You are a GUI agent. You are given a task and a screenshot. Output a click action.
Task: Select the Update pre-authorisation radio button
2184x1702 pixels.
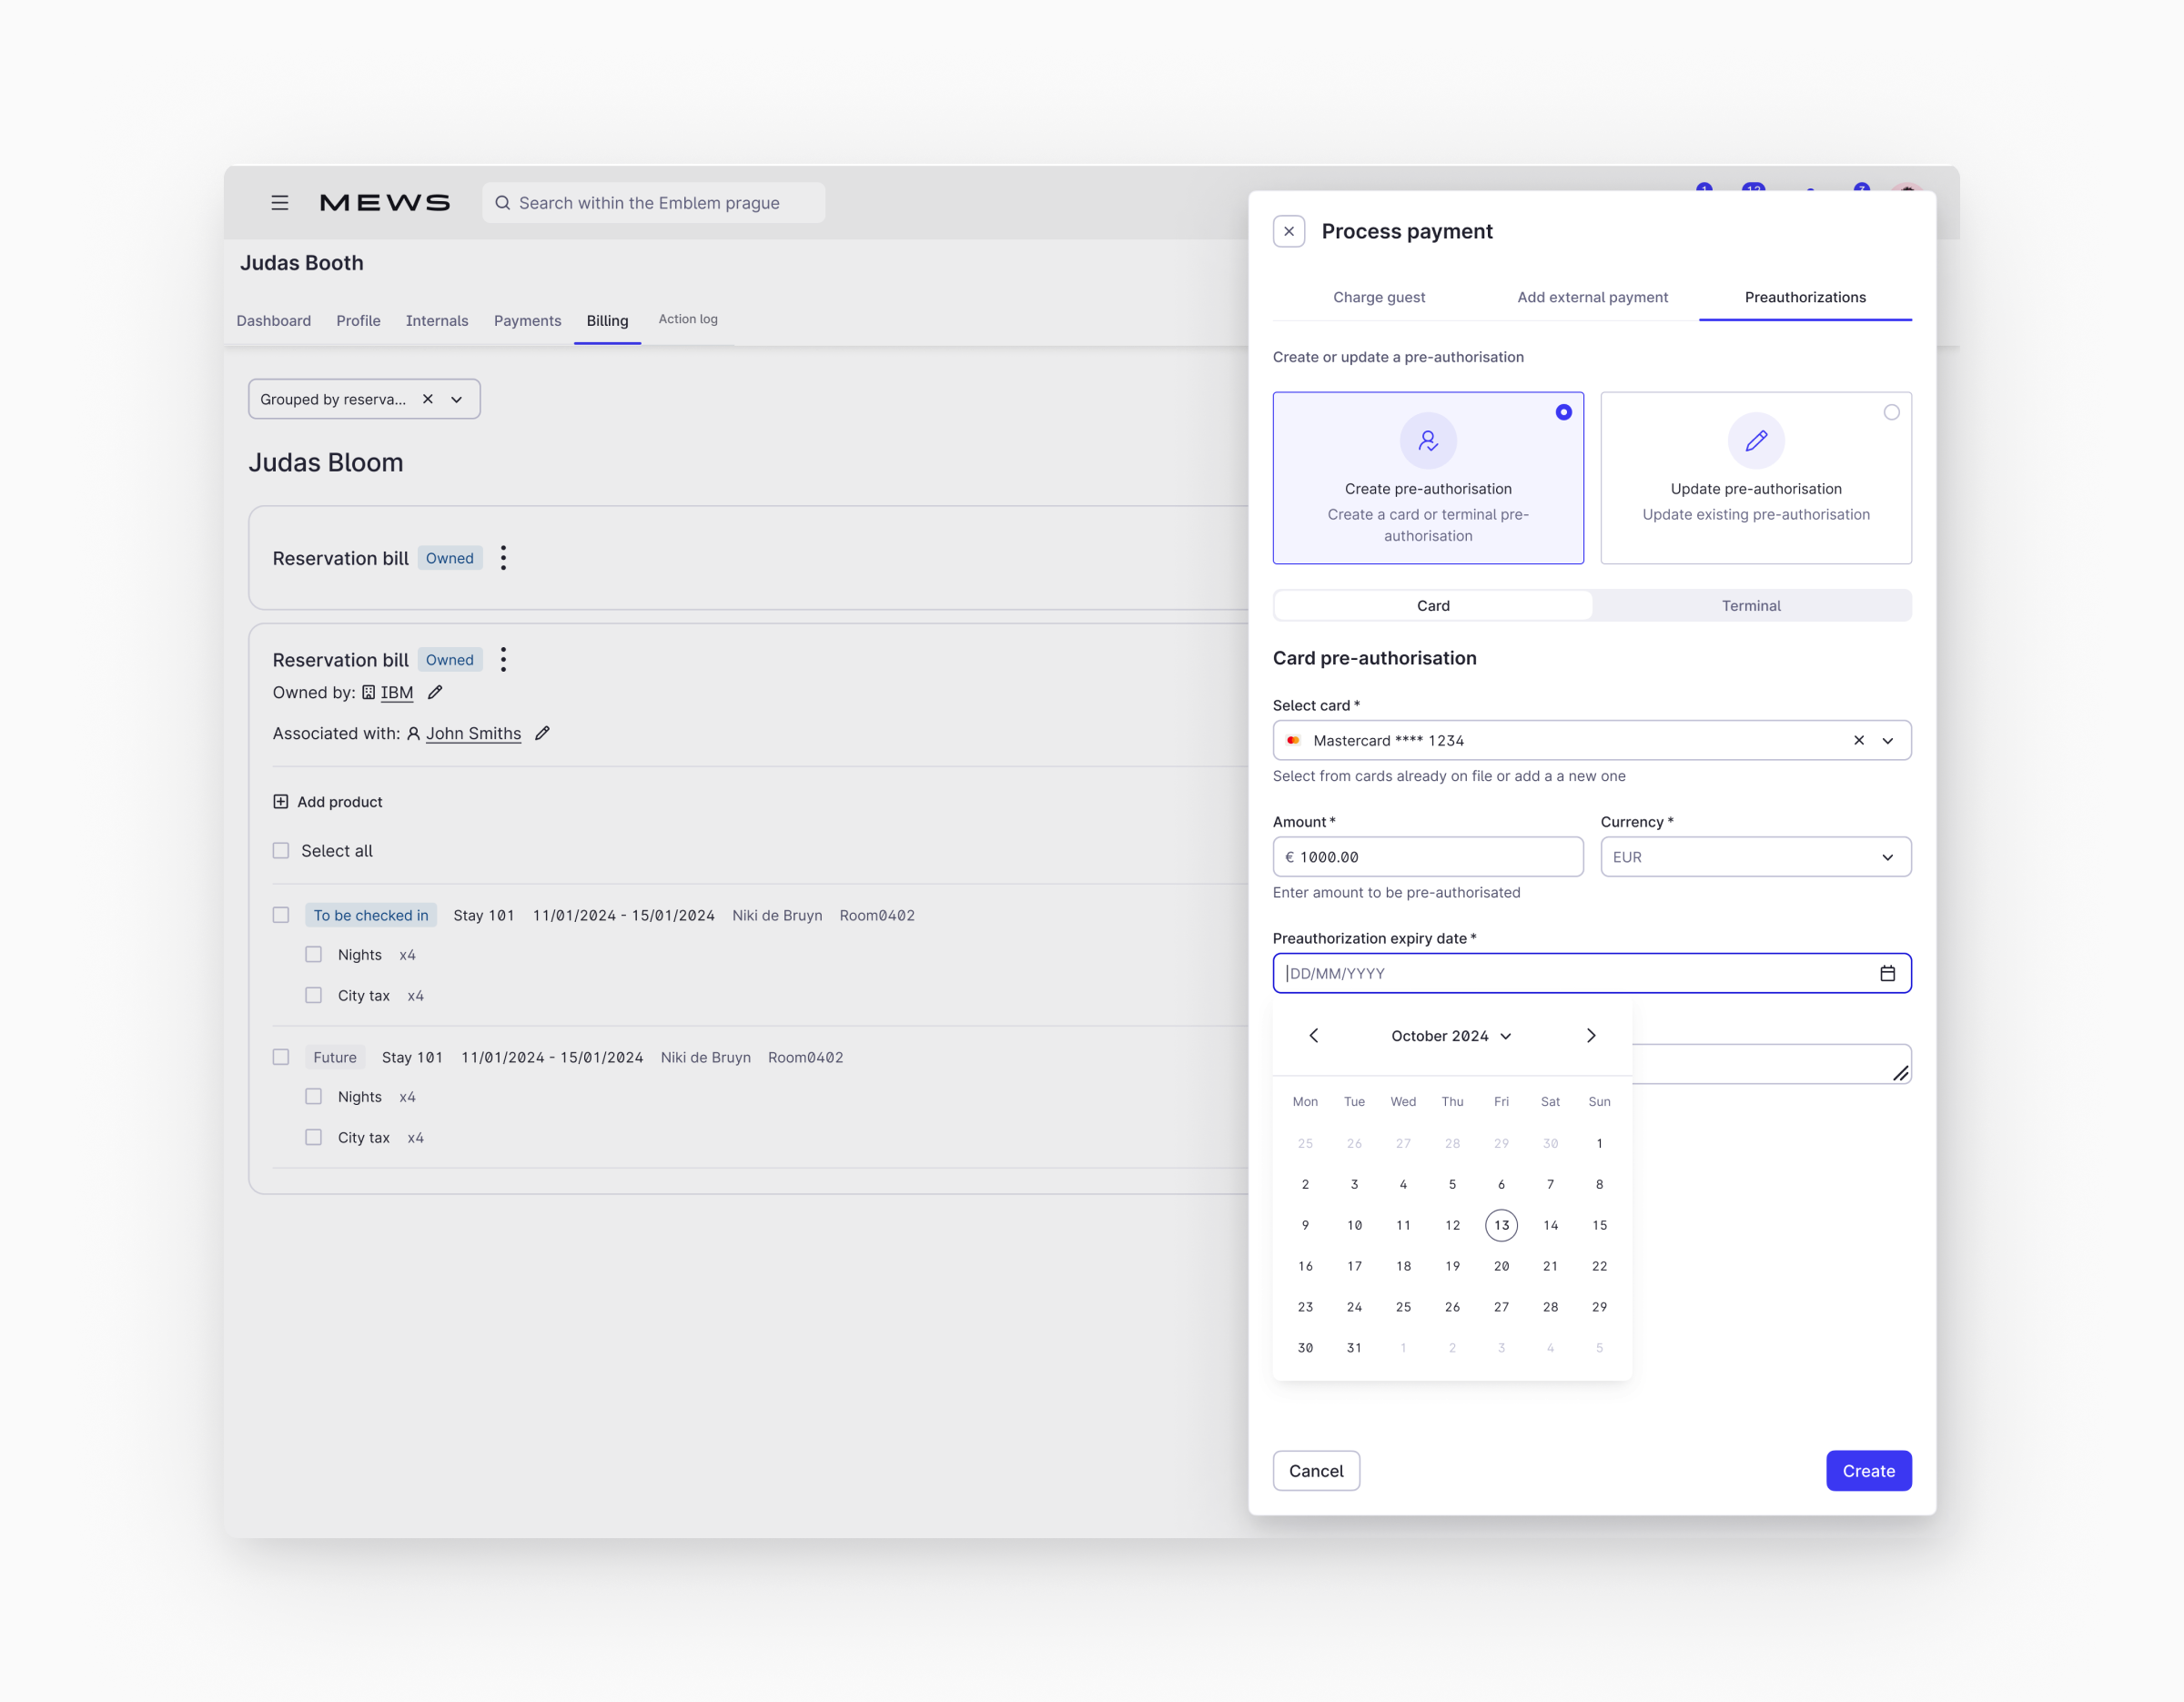(x=1891, y=412)
